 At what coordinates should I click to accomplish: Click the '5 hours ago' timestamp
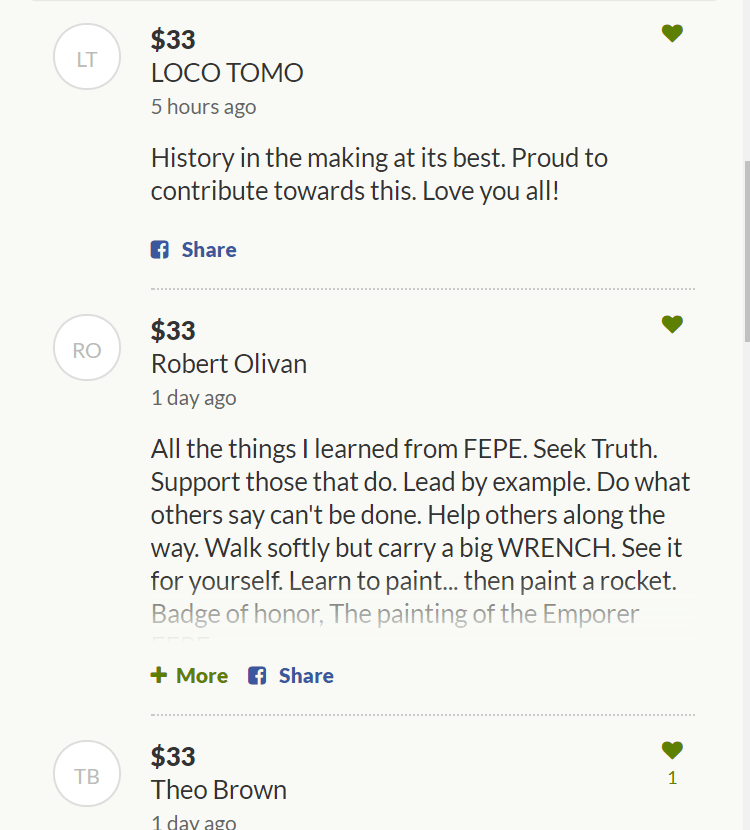203,107
